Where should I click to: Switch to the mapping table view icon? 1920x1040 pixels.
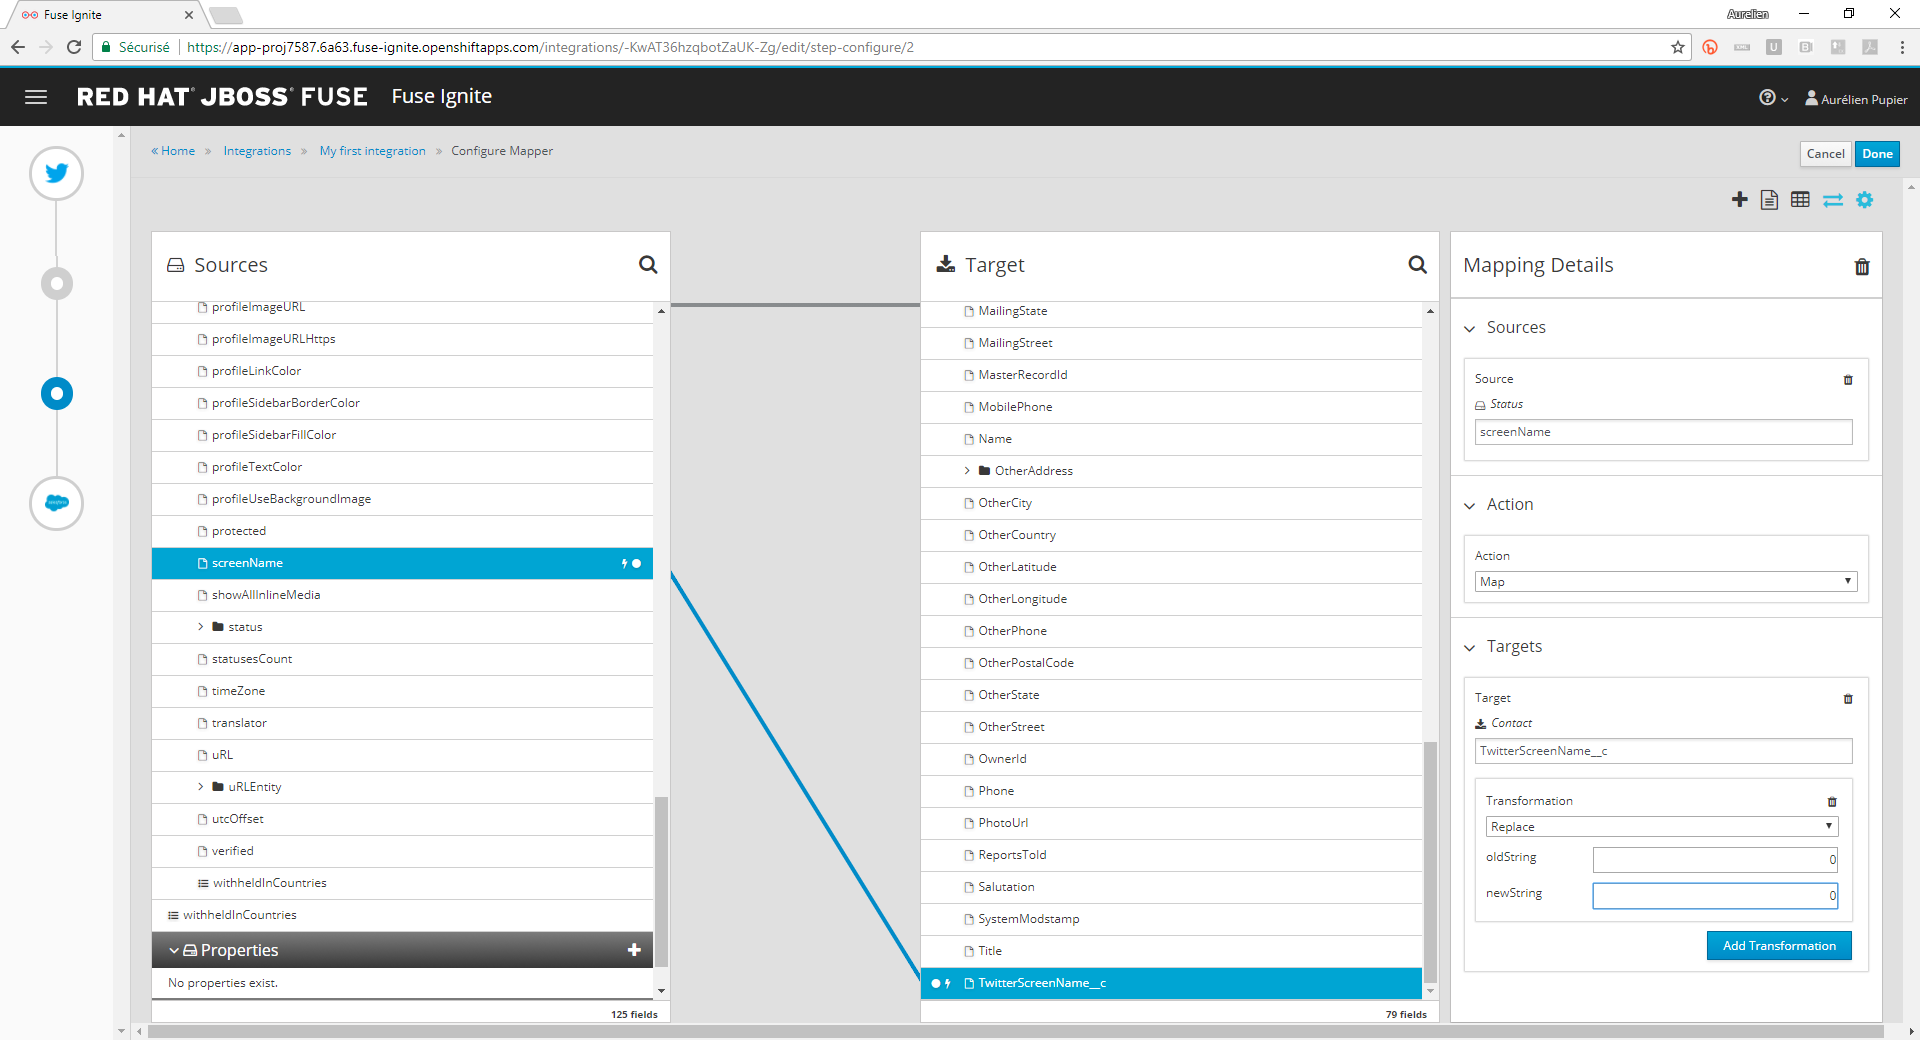click(x=1800, y=199)
